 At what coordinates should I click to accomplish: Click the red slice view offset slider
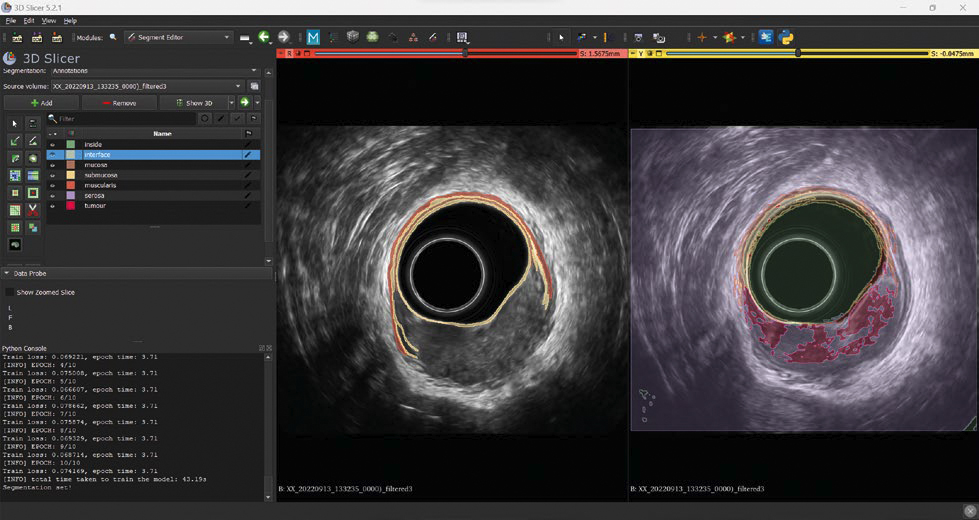pos(446,54)
